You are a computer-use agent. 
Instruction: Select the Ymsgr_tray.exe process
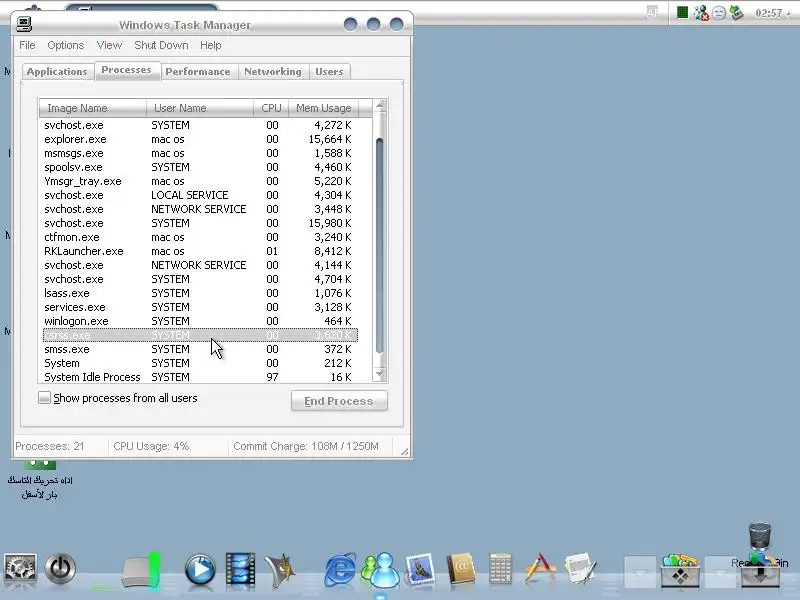[x=201, y=181]
